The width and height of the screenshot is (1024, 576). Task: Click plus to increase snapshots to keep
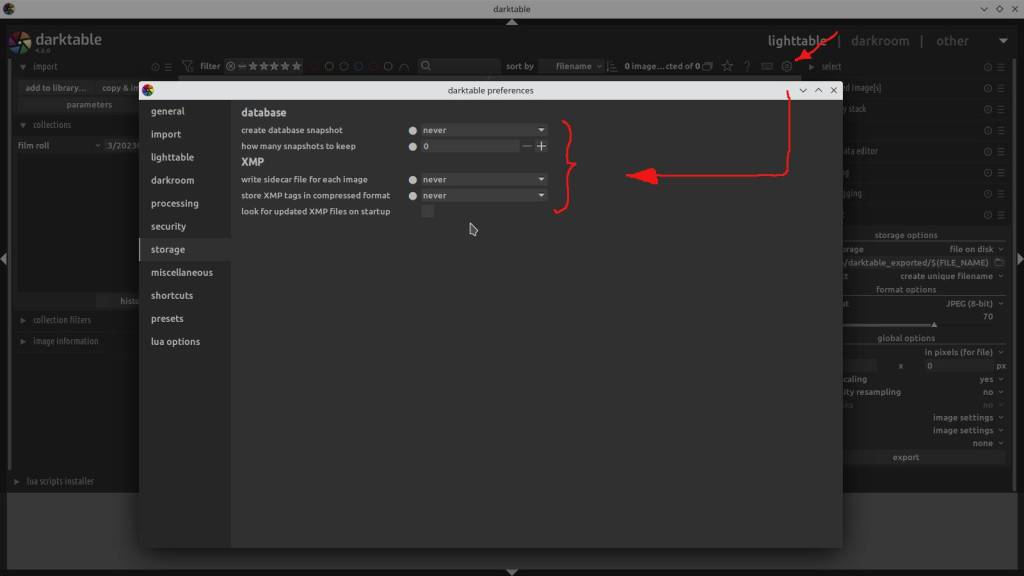point(541,146)
